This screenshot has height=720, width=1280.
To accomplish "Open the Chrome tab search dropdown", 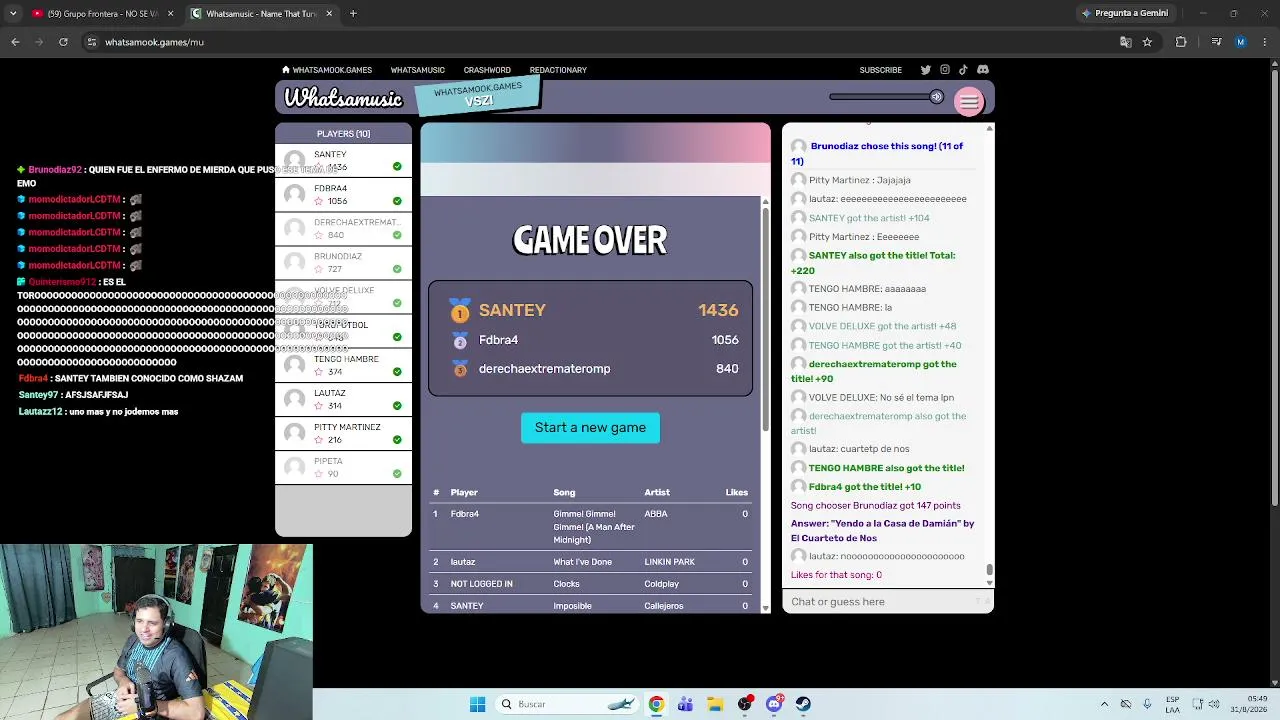I will coord(12,13).
